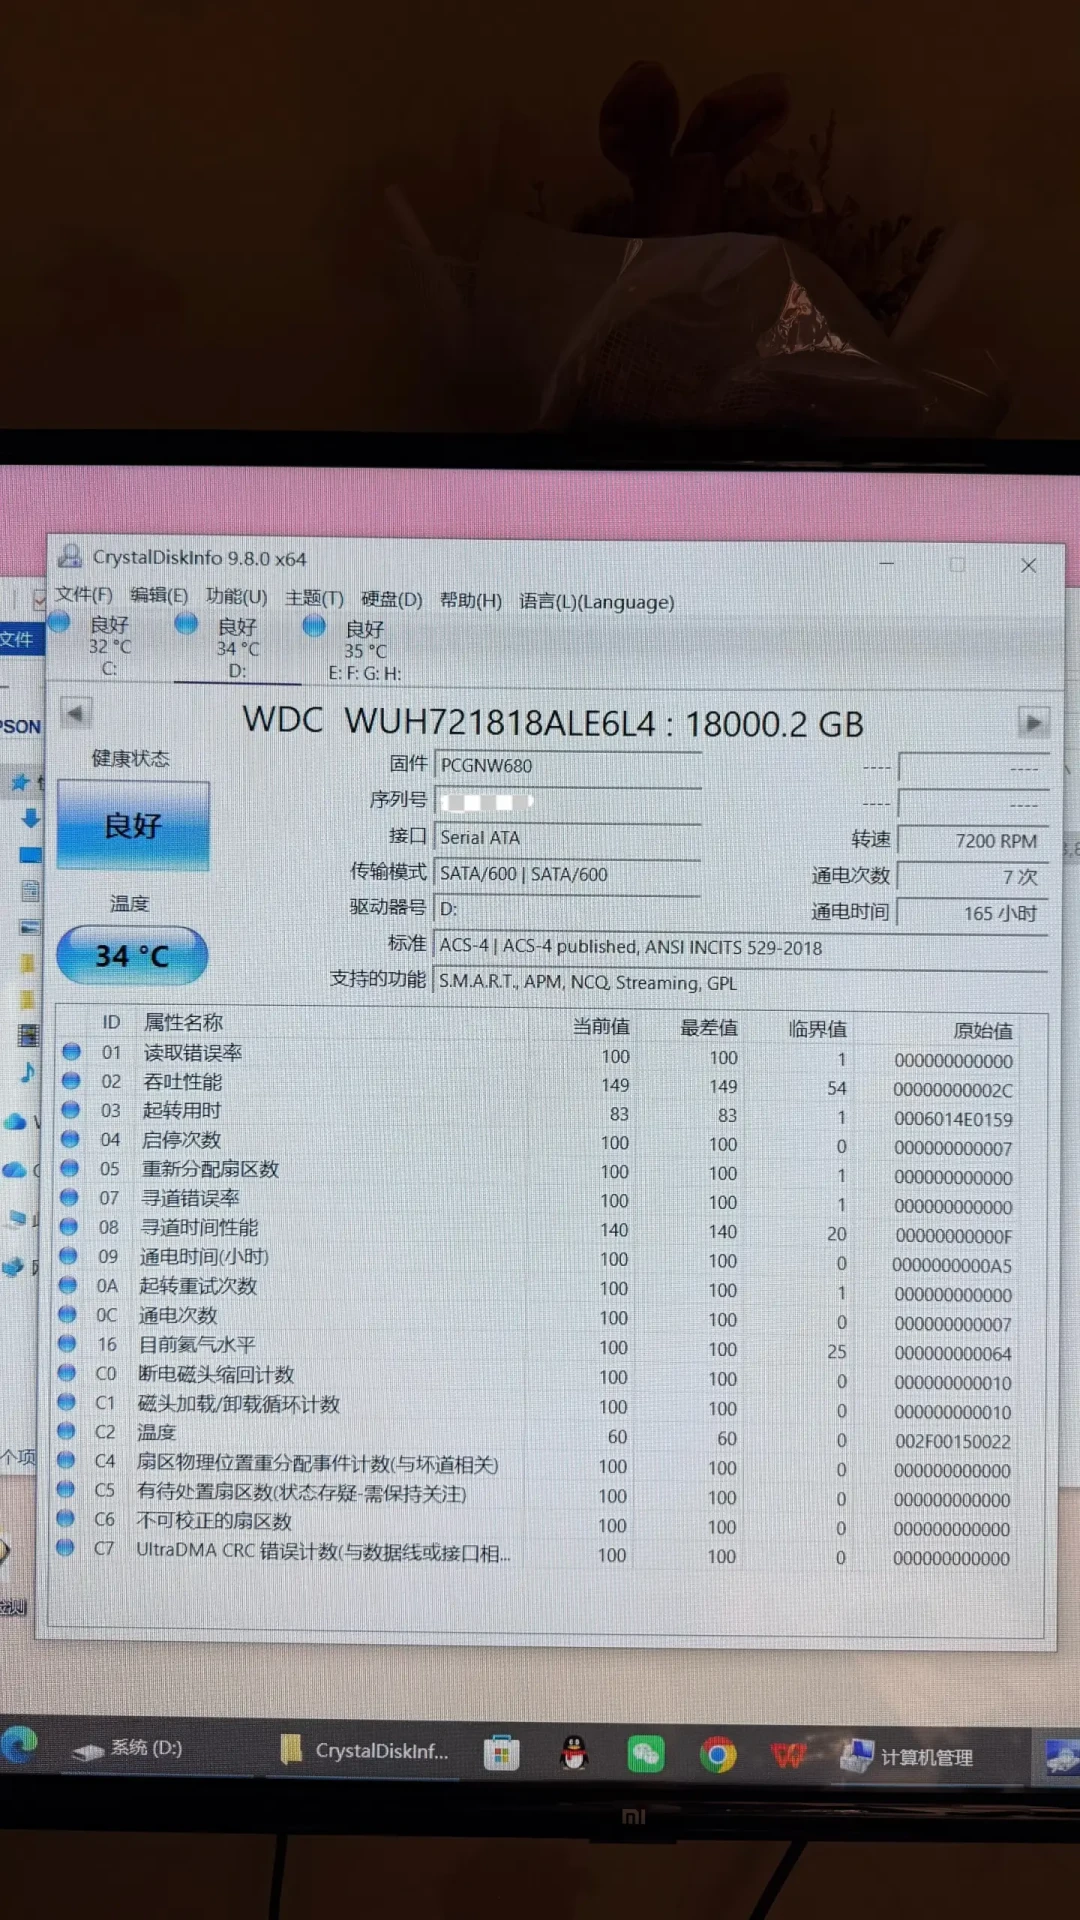
Task: Switch to CrystalDiskInfo taskbar button
Action: [x=364, y=1751]
